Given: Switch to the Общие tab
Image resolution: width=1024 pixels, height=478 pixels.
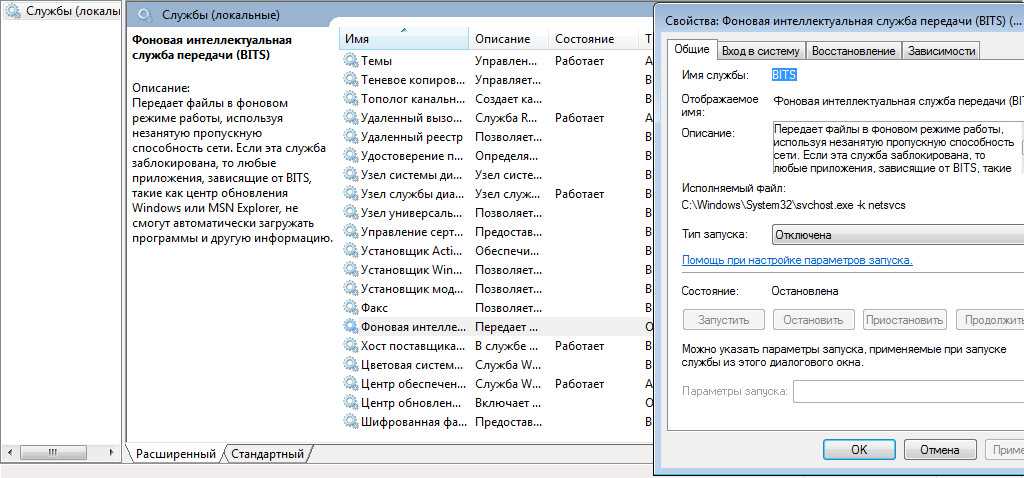Looking at the screenshot, I should (692, 50).
